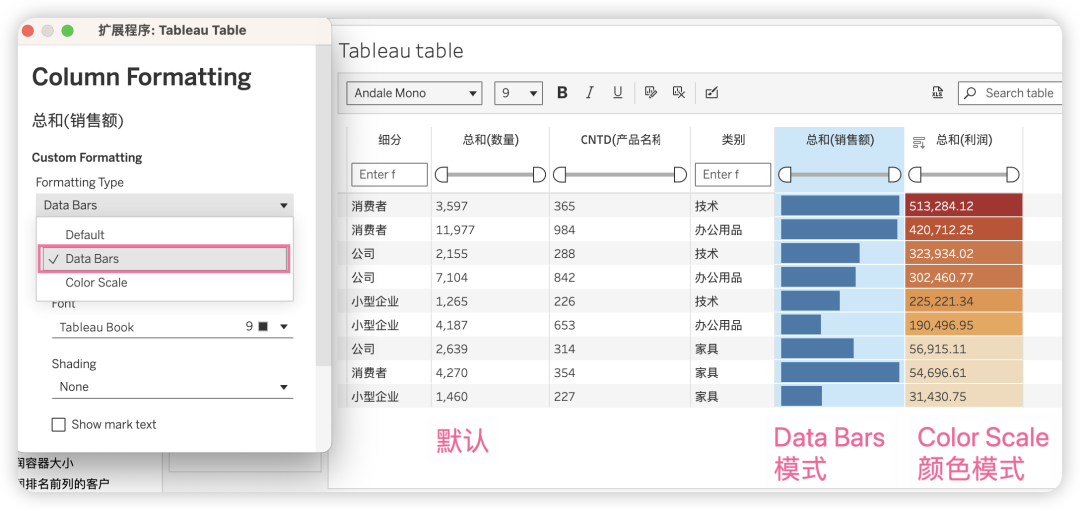
Task: Click the 2,639 quantity cell
Action: (490, 349)
